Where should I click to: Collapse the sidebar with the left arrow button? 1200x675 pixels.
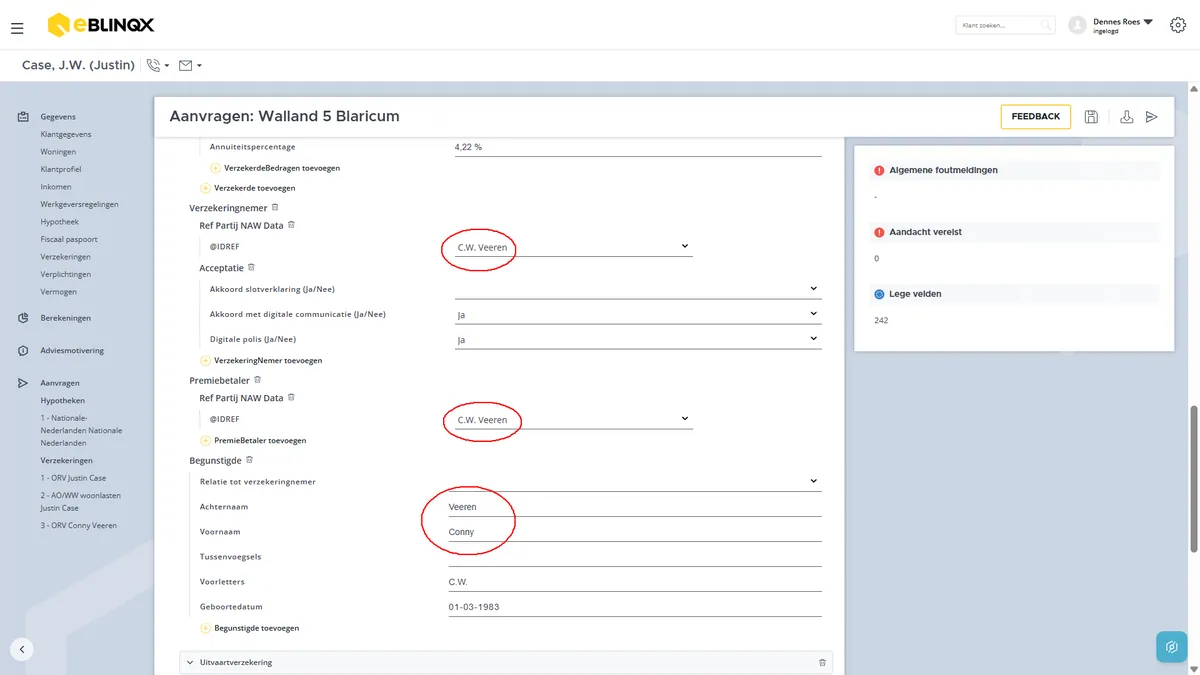pyautogui.click(x=22, y=648)
